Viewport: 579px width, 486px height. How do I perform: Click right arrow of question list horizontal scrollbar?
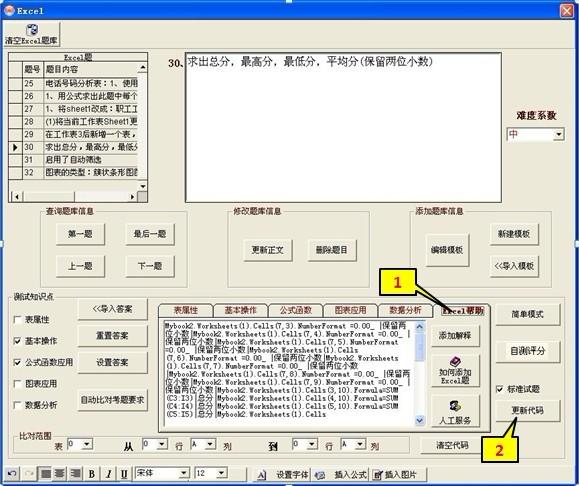point(133,197)
